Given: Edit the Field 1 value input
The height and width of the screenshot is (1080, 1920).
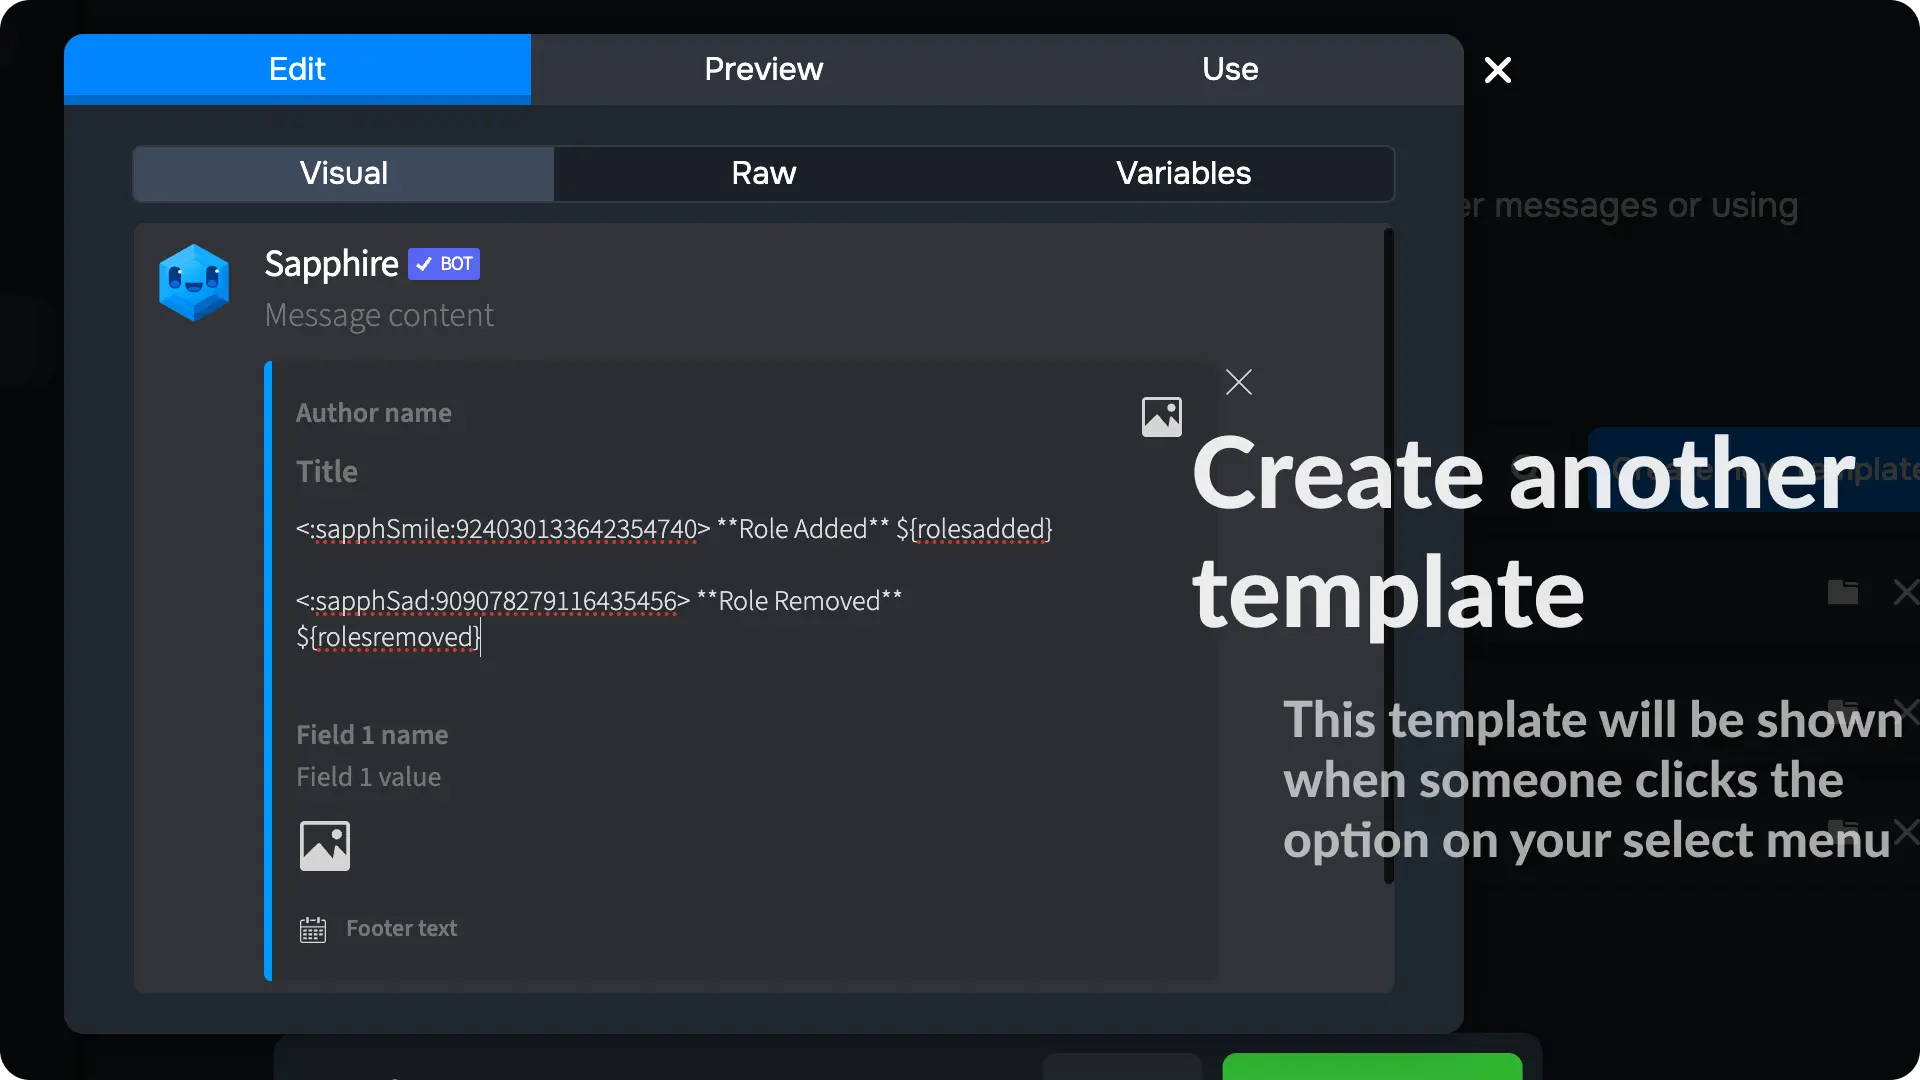Looking at the screenshot, I should tap(368, 777).
